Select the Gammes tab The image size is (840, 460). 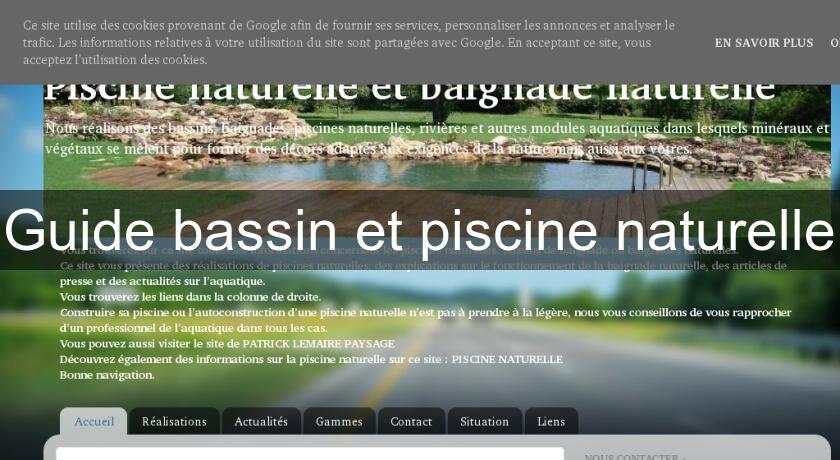tap(339, 421)
